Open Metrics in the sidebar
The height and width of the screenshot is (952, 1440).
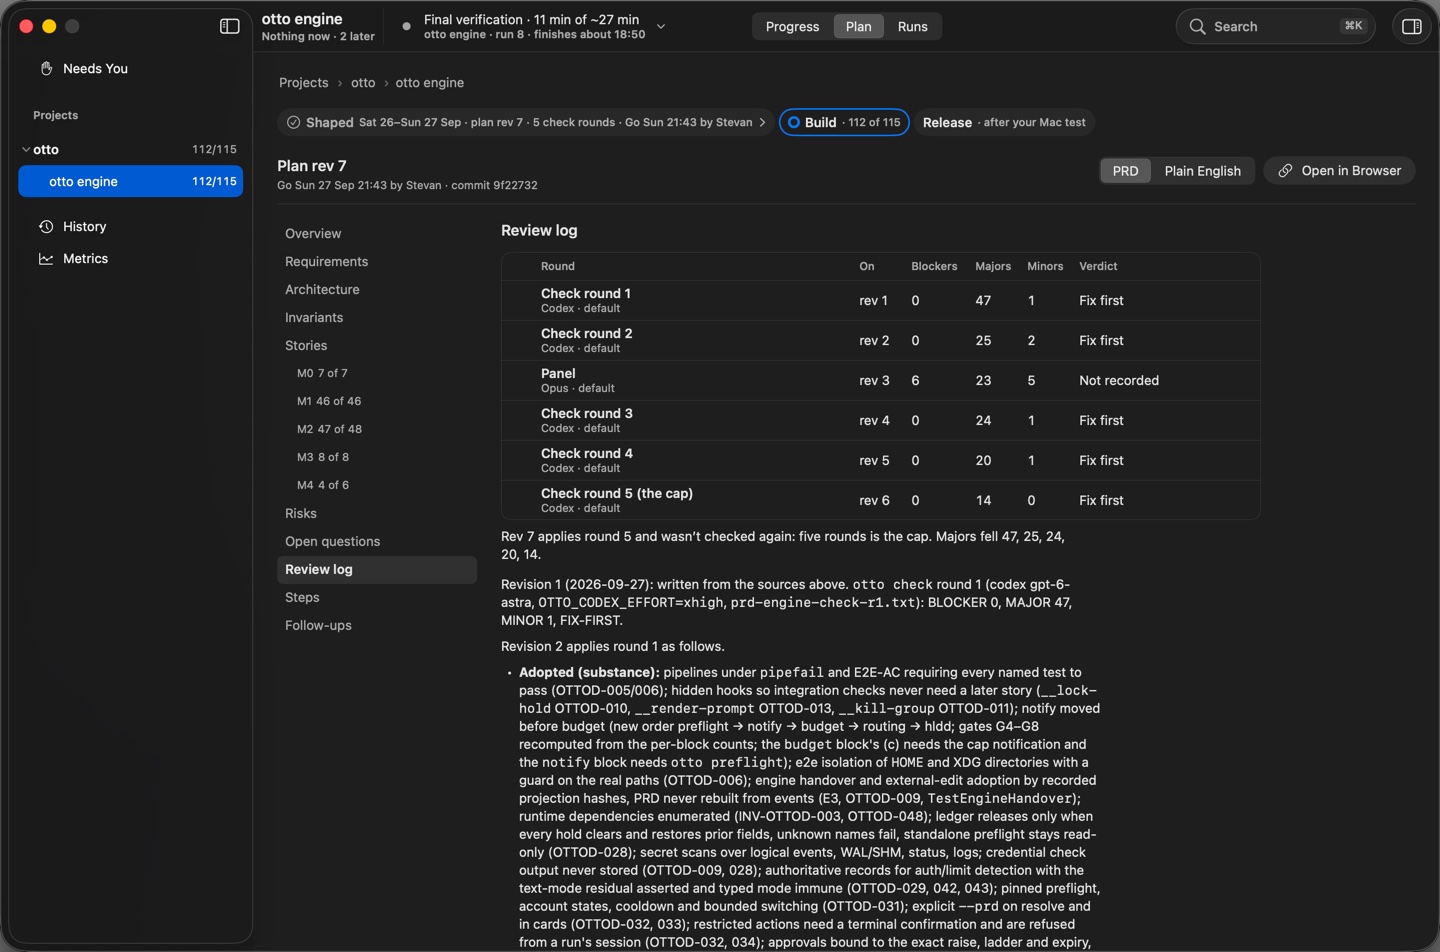click(x=130, y=259)
